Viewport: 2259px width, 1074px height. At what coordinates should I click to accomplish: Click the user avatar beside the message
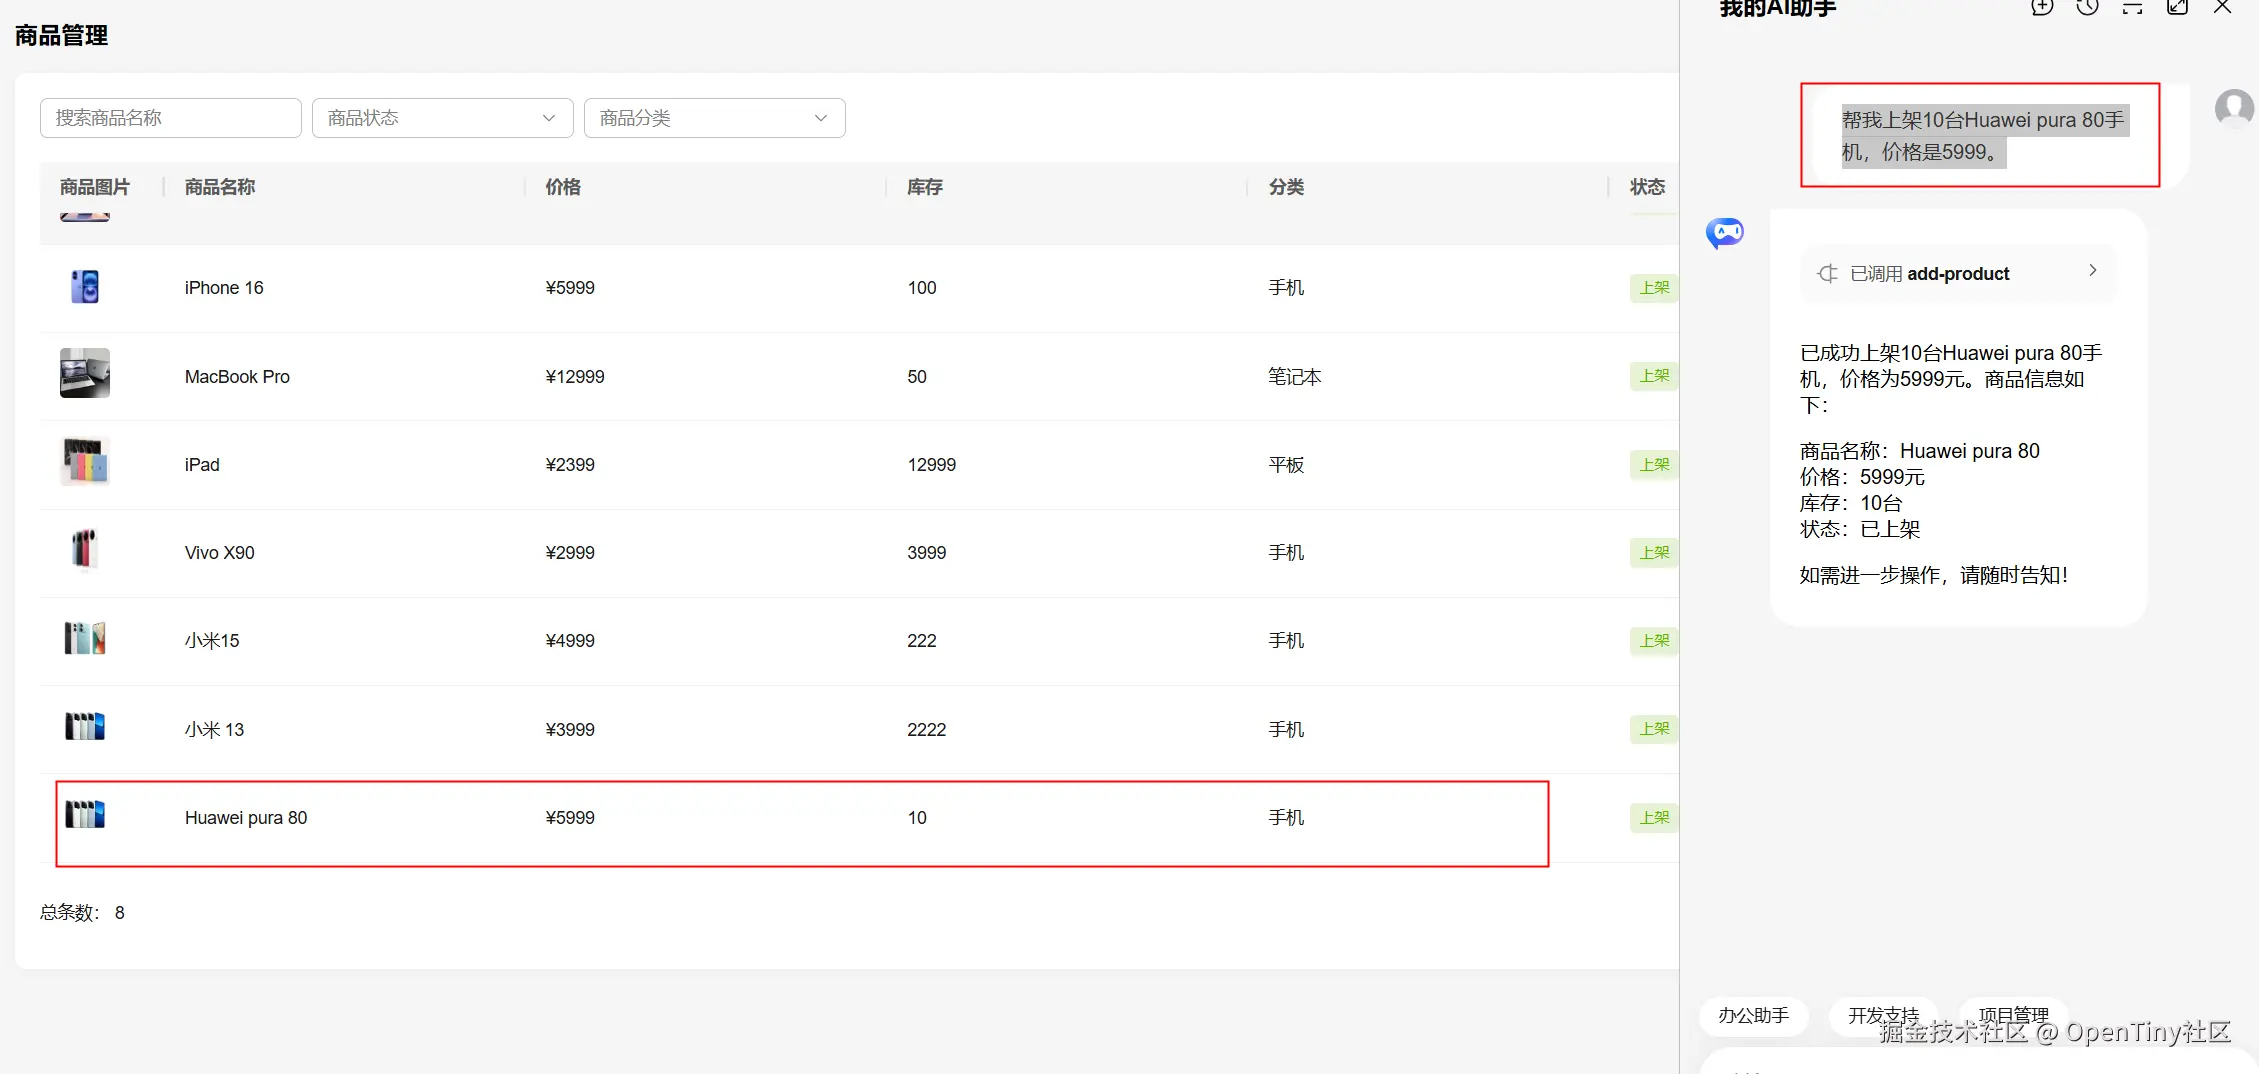(x=2234, y=108)
